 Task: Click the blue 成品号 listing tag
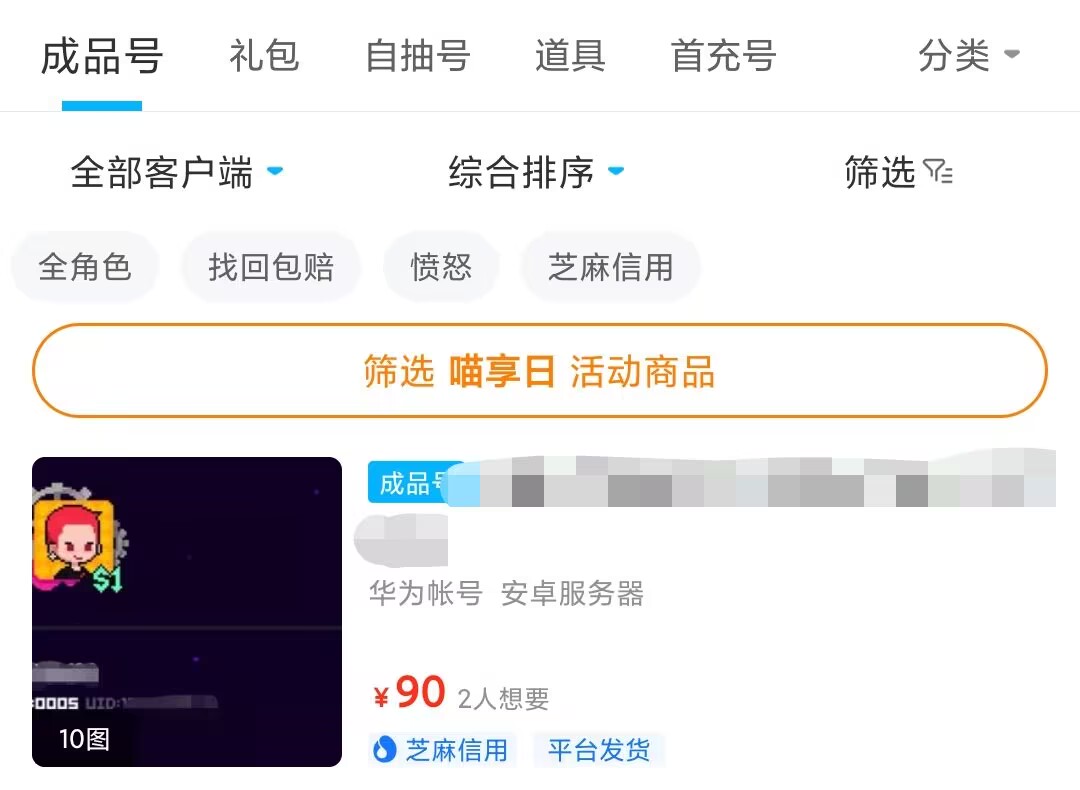(x=410, y=483)
